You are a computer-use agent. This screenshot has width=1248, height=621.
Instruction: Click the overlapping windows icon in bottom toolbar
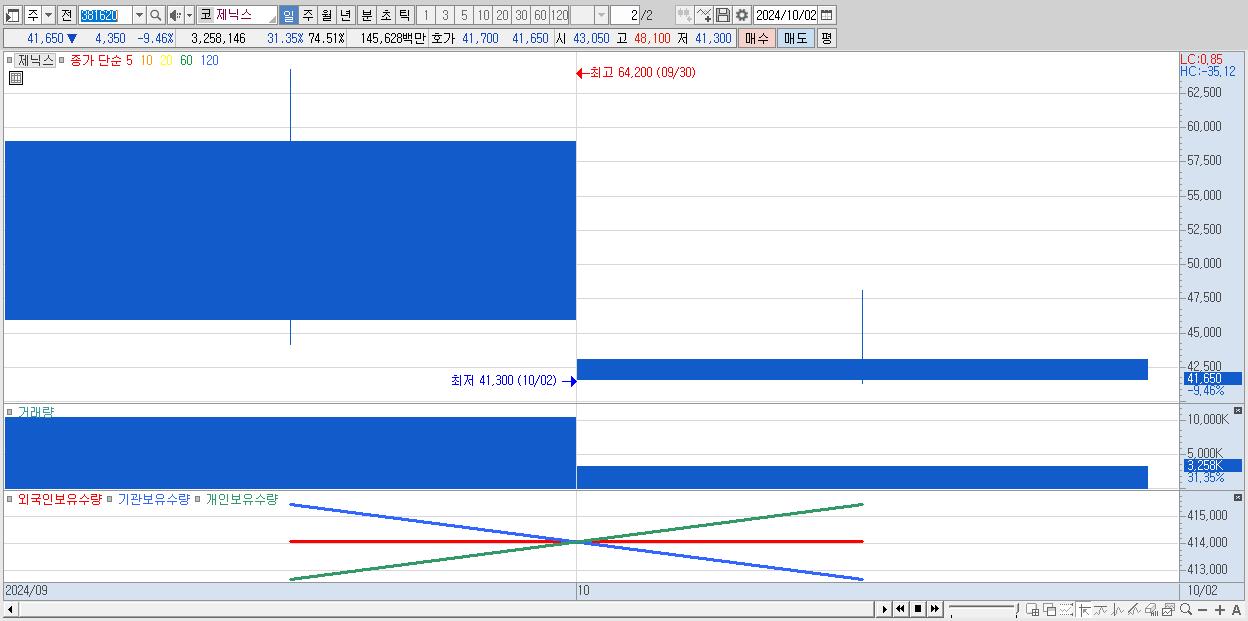pyautogui.click(x=1050, y=609)
